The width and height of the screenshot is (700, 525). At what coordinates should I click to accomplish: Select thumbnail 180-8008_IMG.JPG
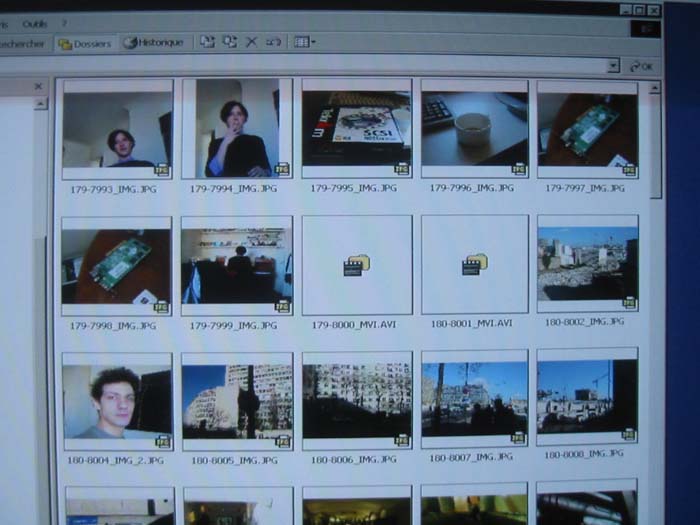[x=587, y=397]
